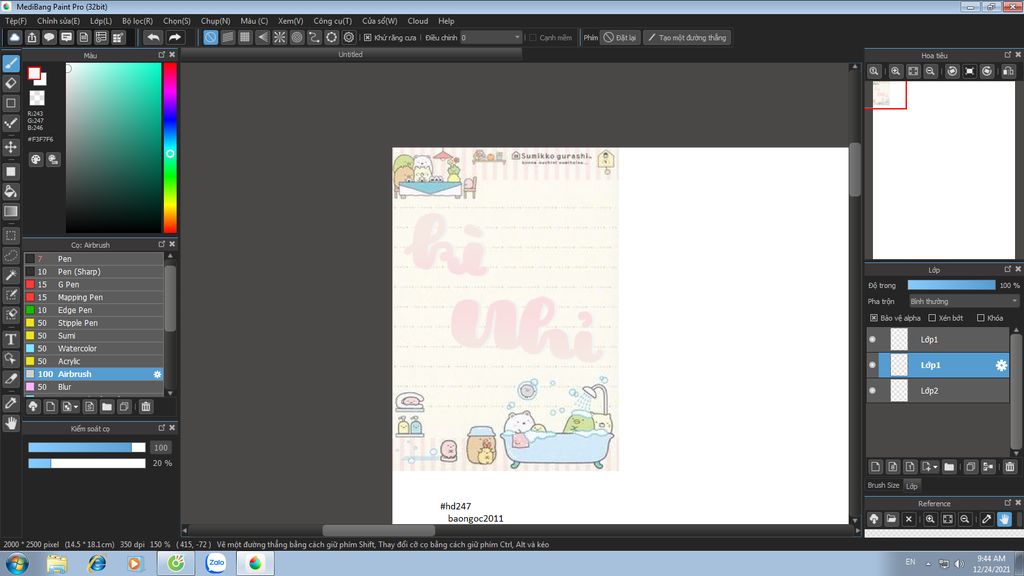Open the Chỉnh sửa(E) menu
The height and width of the screenshot is (576, 1024).
click(58, 21)
